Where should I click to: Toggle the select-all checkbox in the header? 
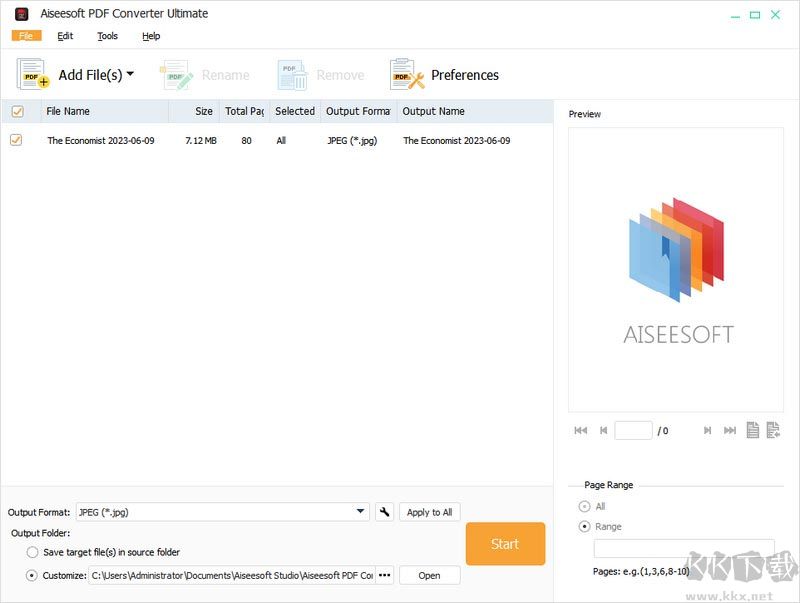[x=17, y=111]
